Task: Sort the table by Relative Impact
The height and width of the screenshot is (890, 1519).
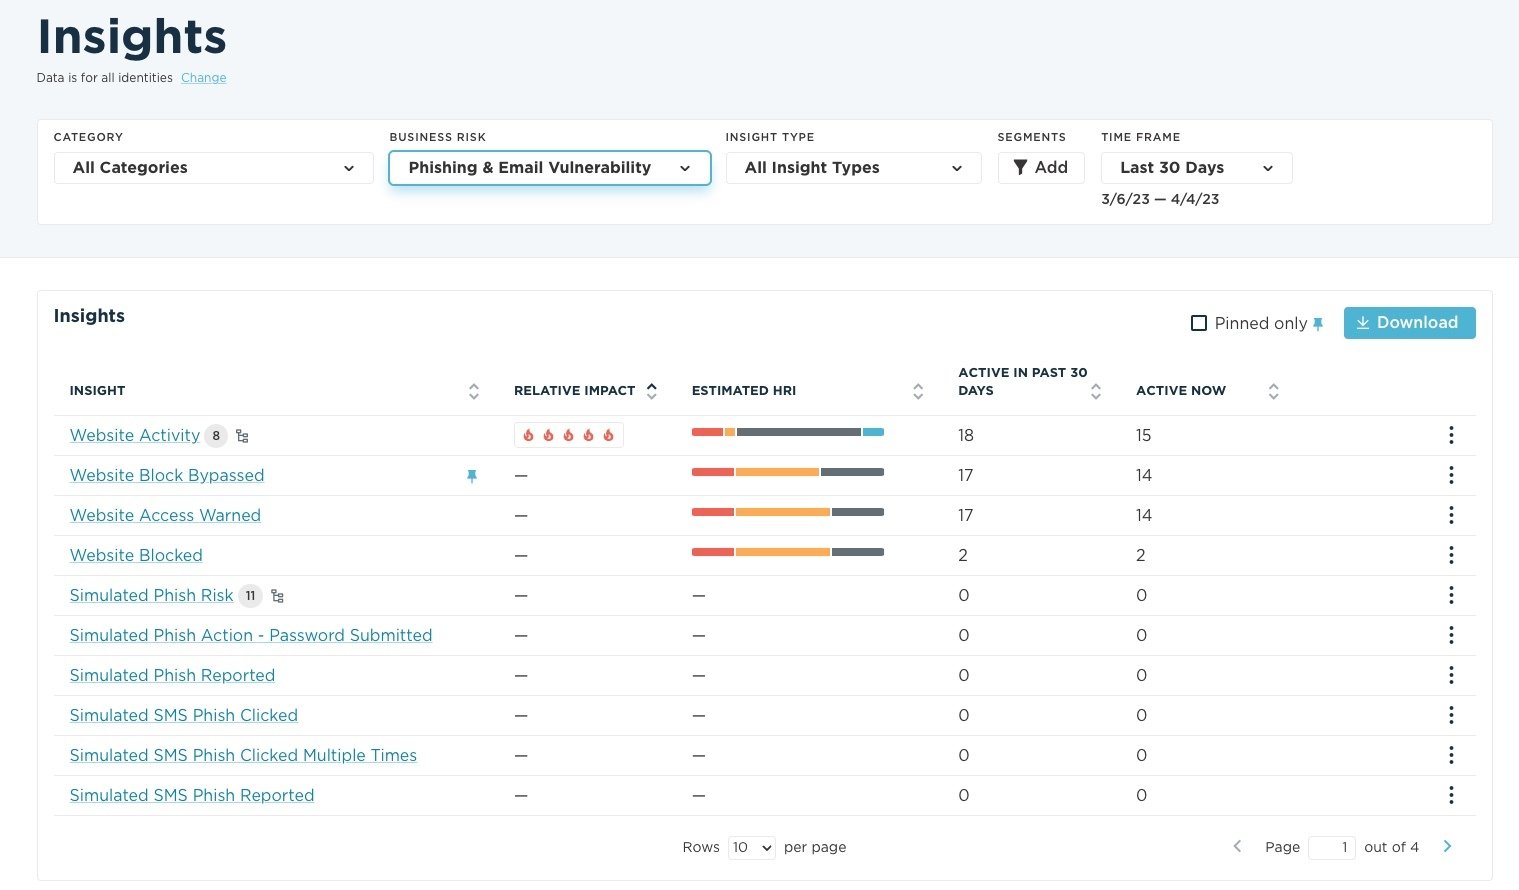Action: coord(651,390)
